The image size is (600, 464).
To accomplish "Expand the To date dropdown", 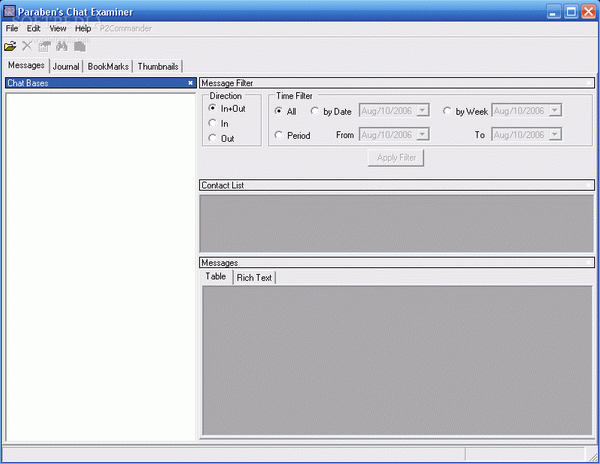I will tap(554, 134).
